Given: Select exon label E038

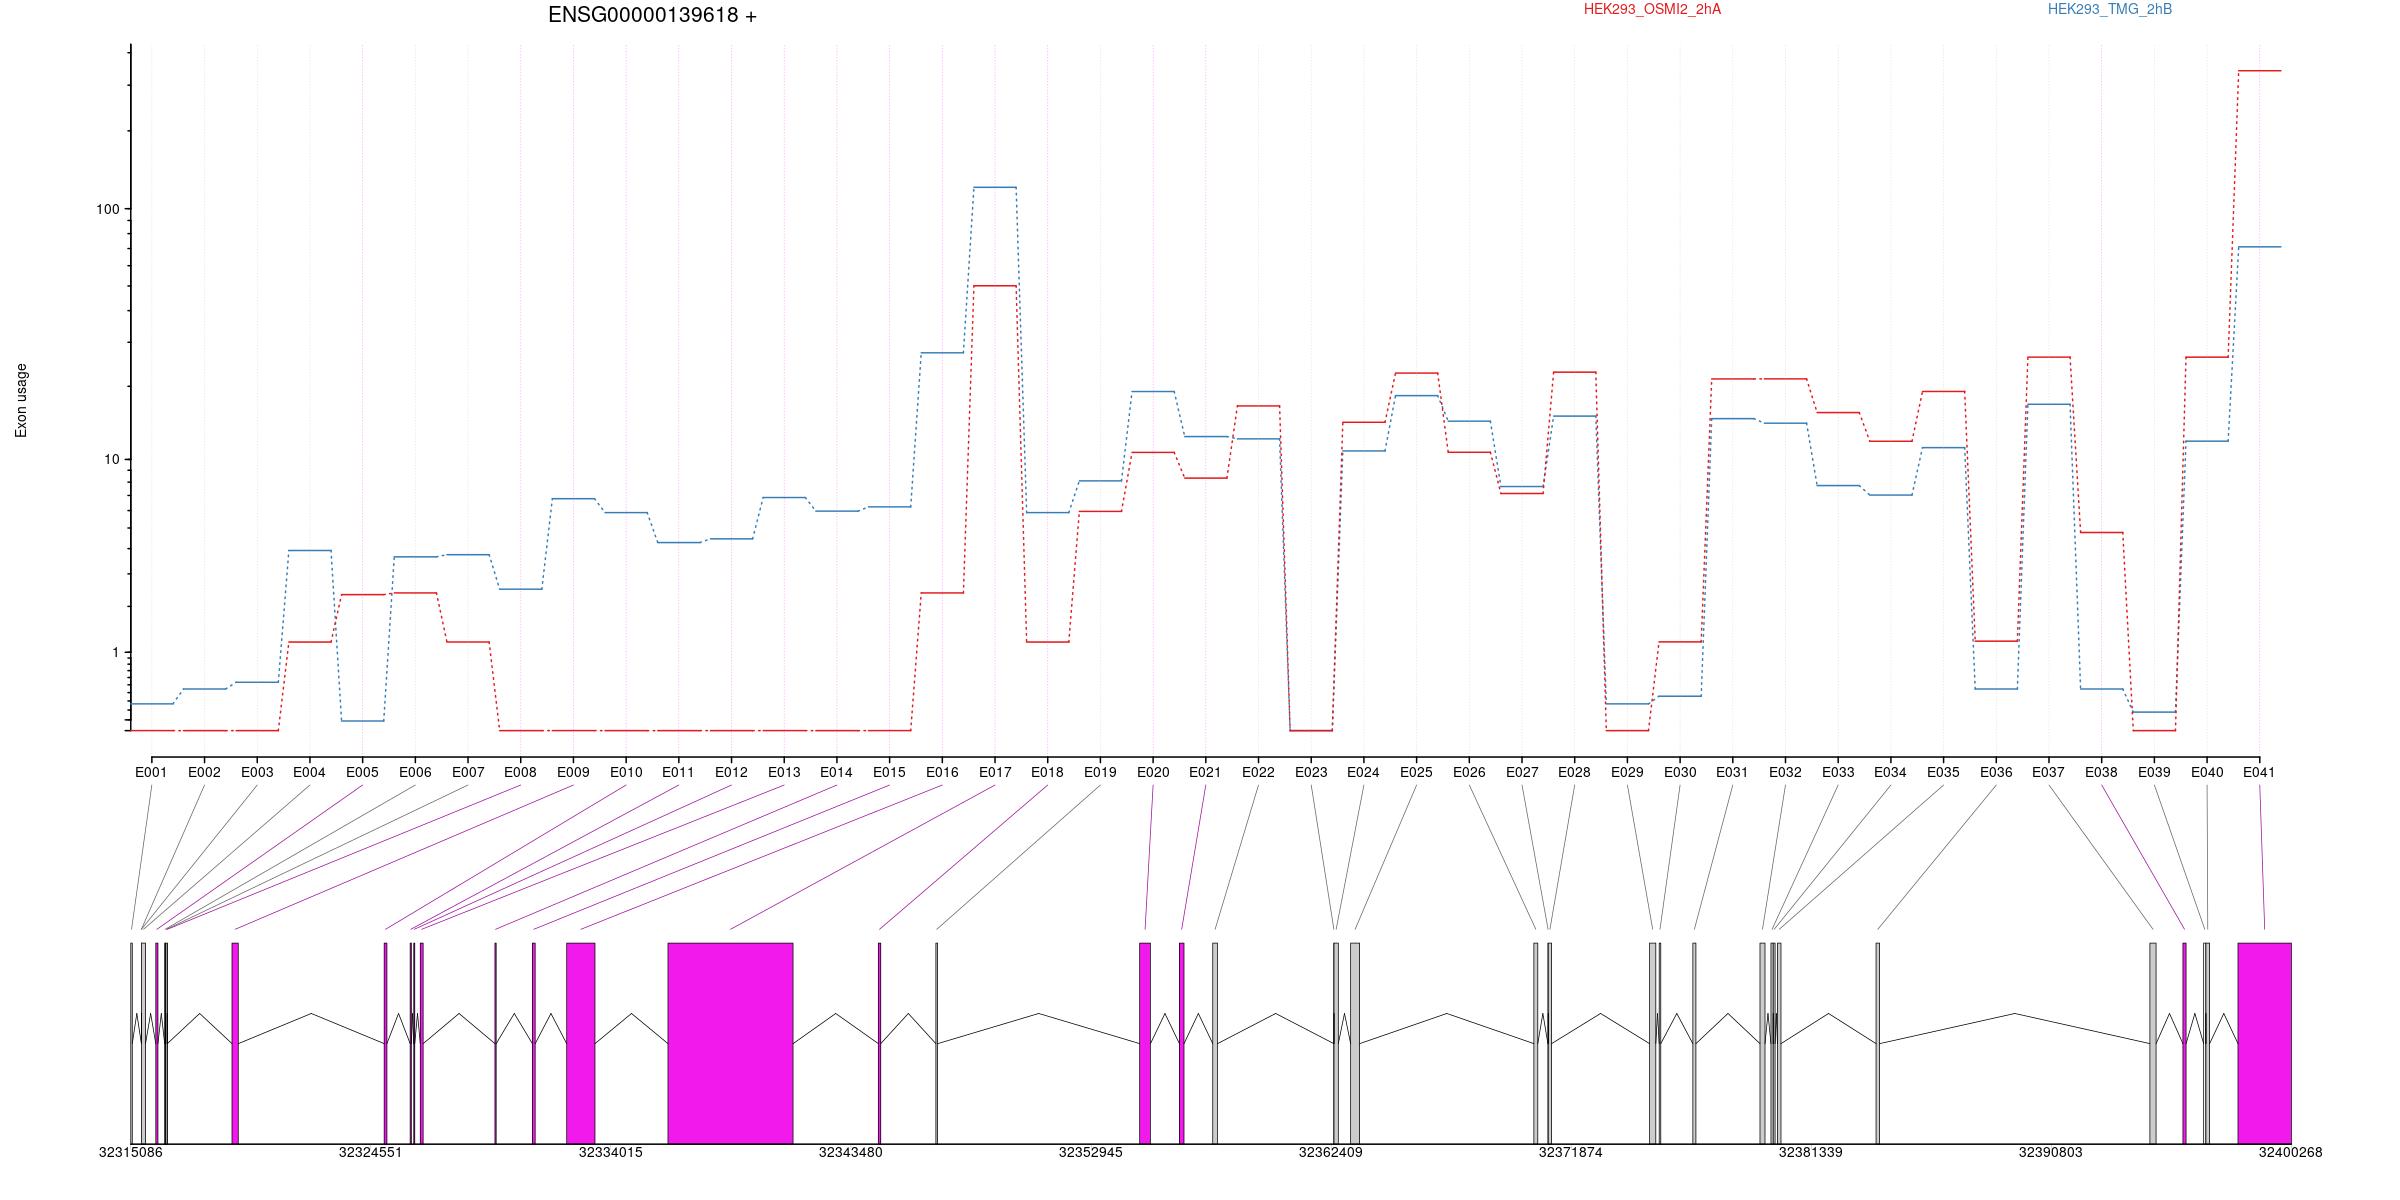Looking at the screenshot, I should coord(2101,772).
